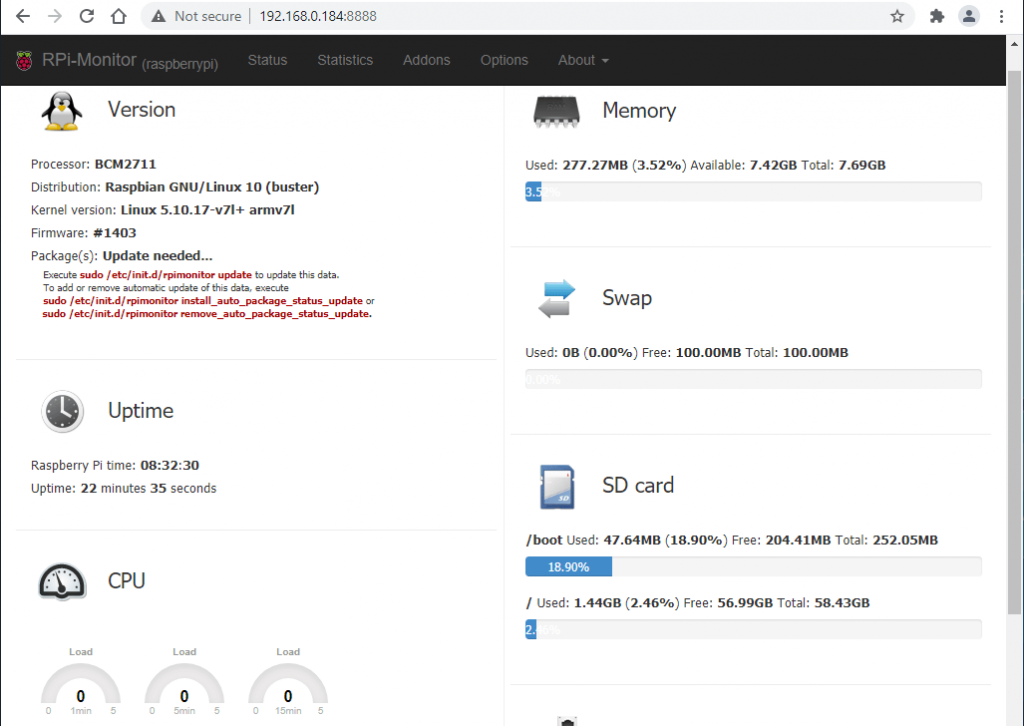Image resolution: width=1024 pixels, height=726 pixels.
Task: Bookmark this page with the star icon
Action: coord(897,16)
